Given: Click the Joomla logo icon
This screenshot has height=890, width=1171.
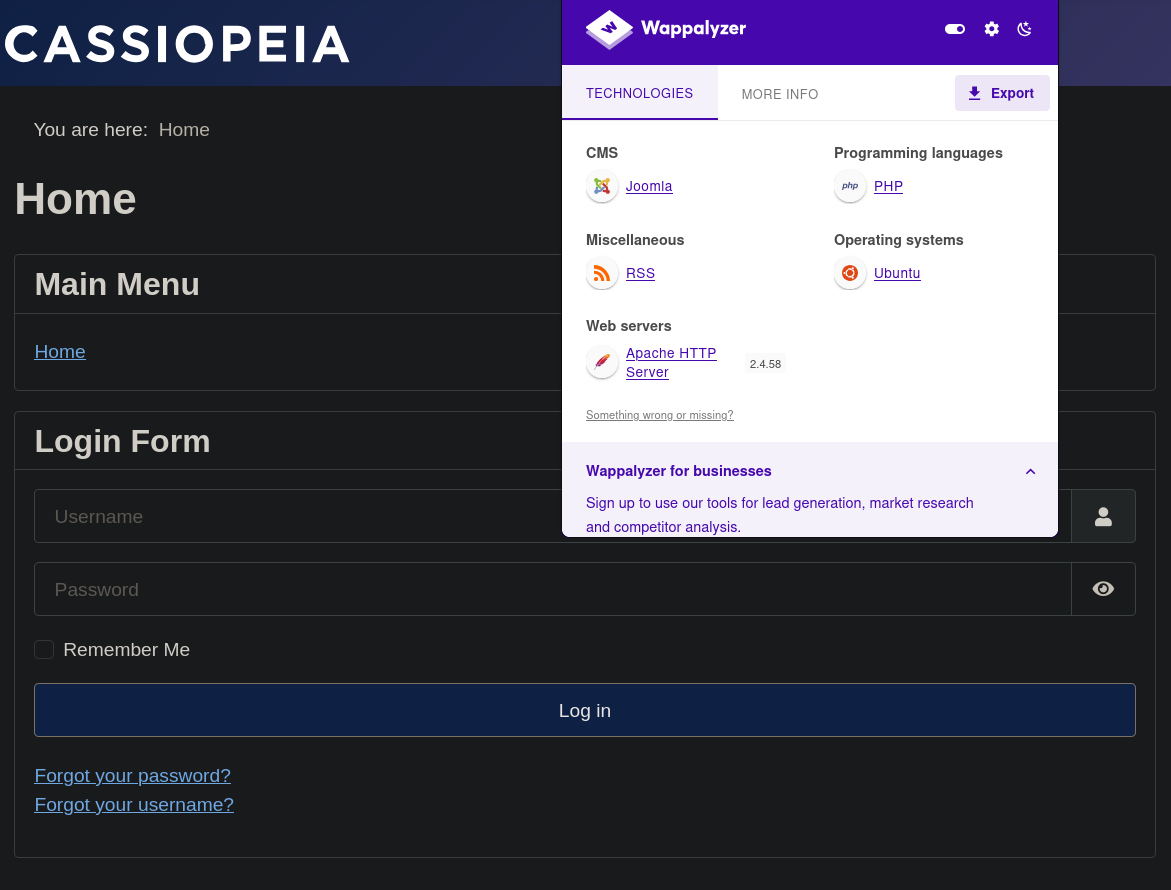Looking at the screenshot, I should [x=602, y=186].
